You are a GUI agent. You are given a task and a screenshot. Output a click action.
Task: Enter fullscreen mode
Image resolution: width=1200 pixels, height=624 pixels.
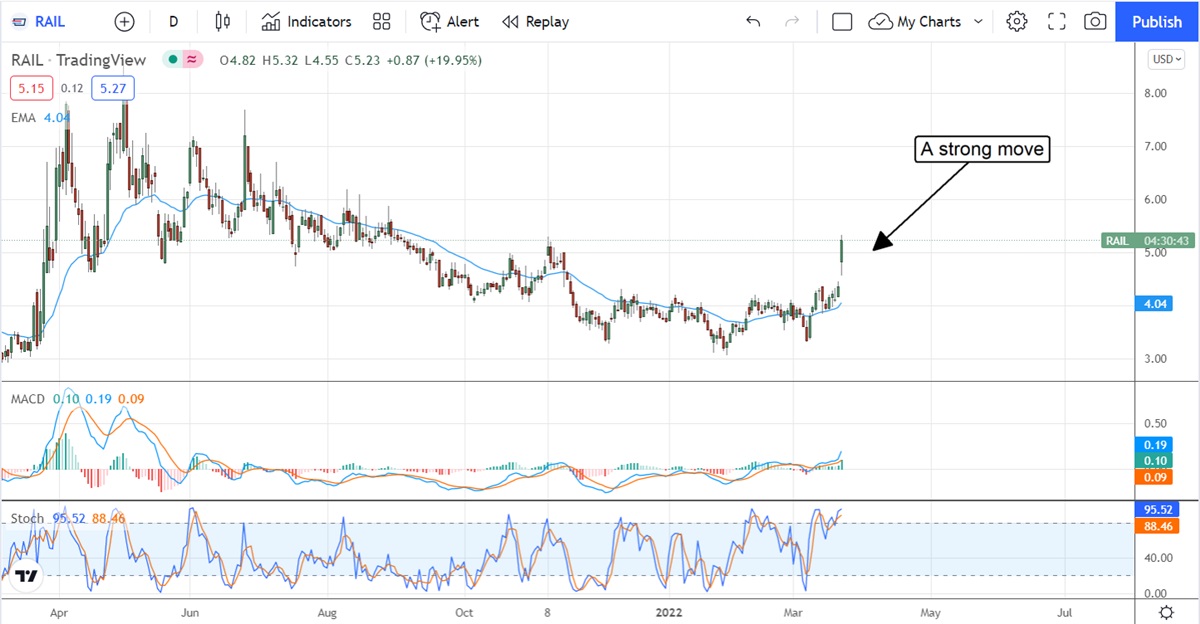[x=1057, y=21]
